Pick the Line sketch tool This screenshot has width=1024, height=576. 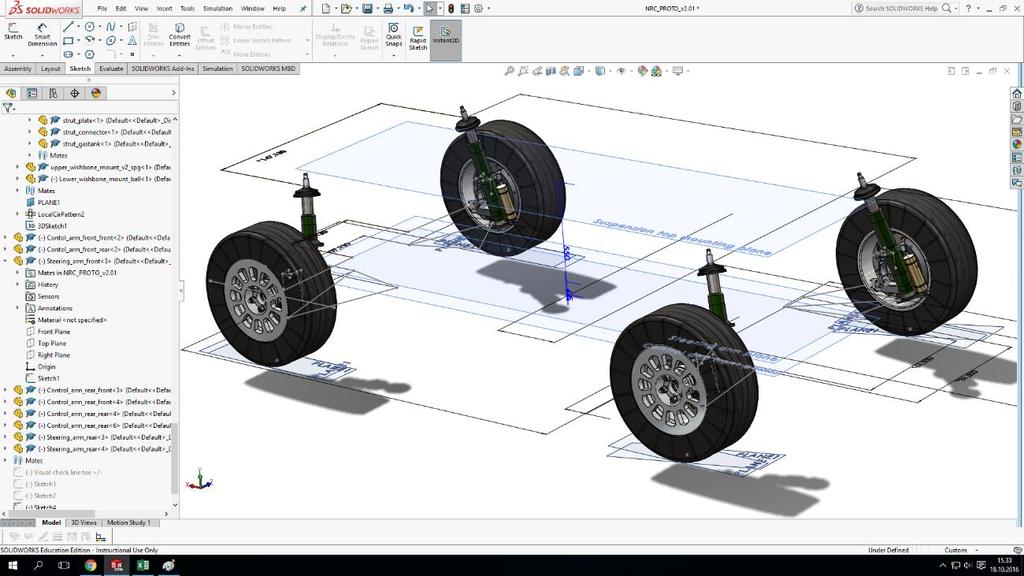click(68, 27)
